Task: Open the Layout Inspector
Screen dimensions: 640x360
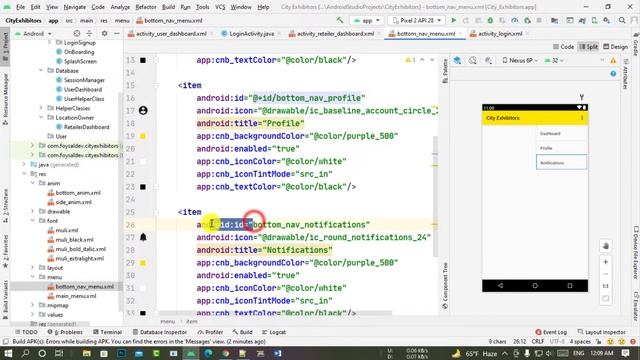Action: click(601, 332)
